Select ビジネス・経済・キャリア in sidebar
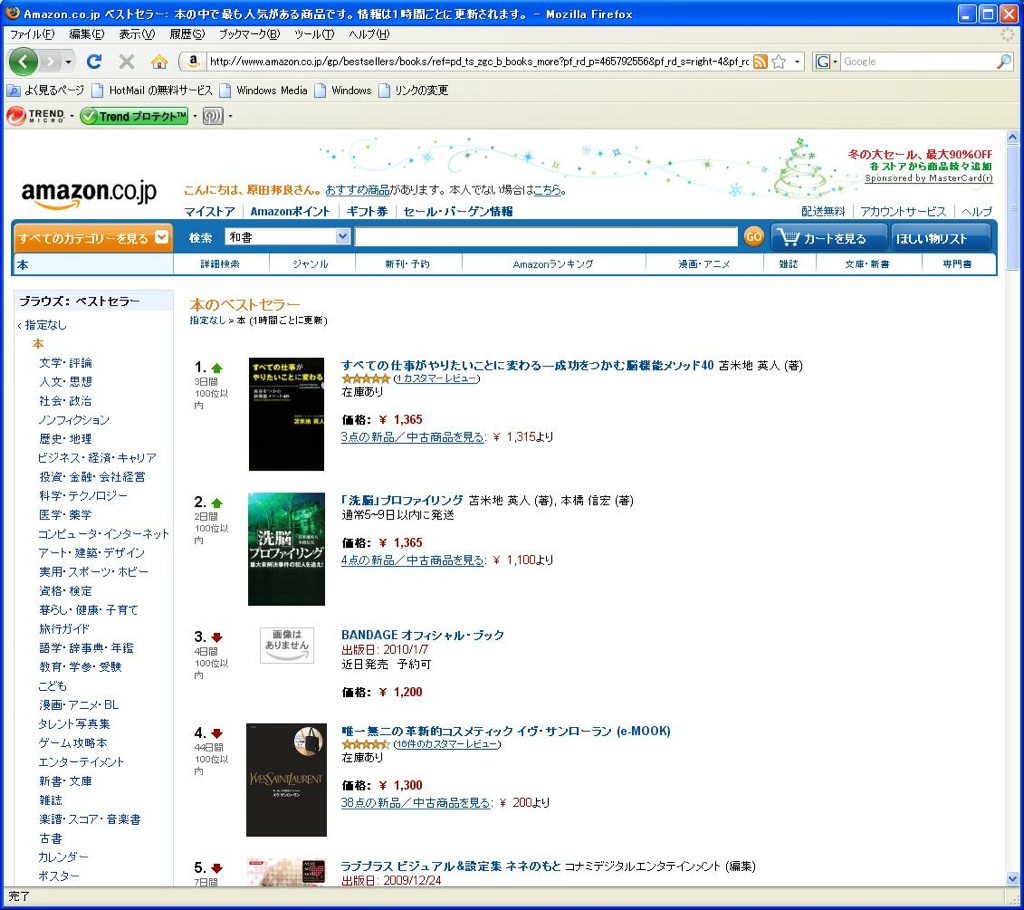1024x910 pixels. click(x=97, y=457)
